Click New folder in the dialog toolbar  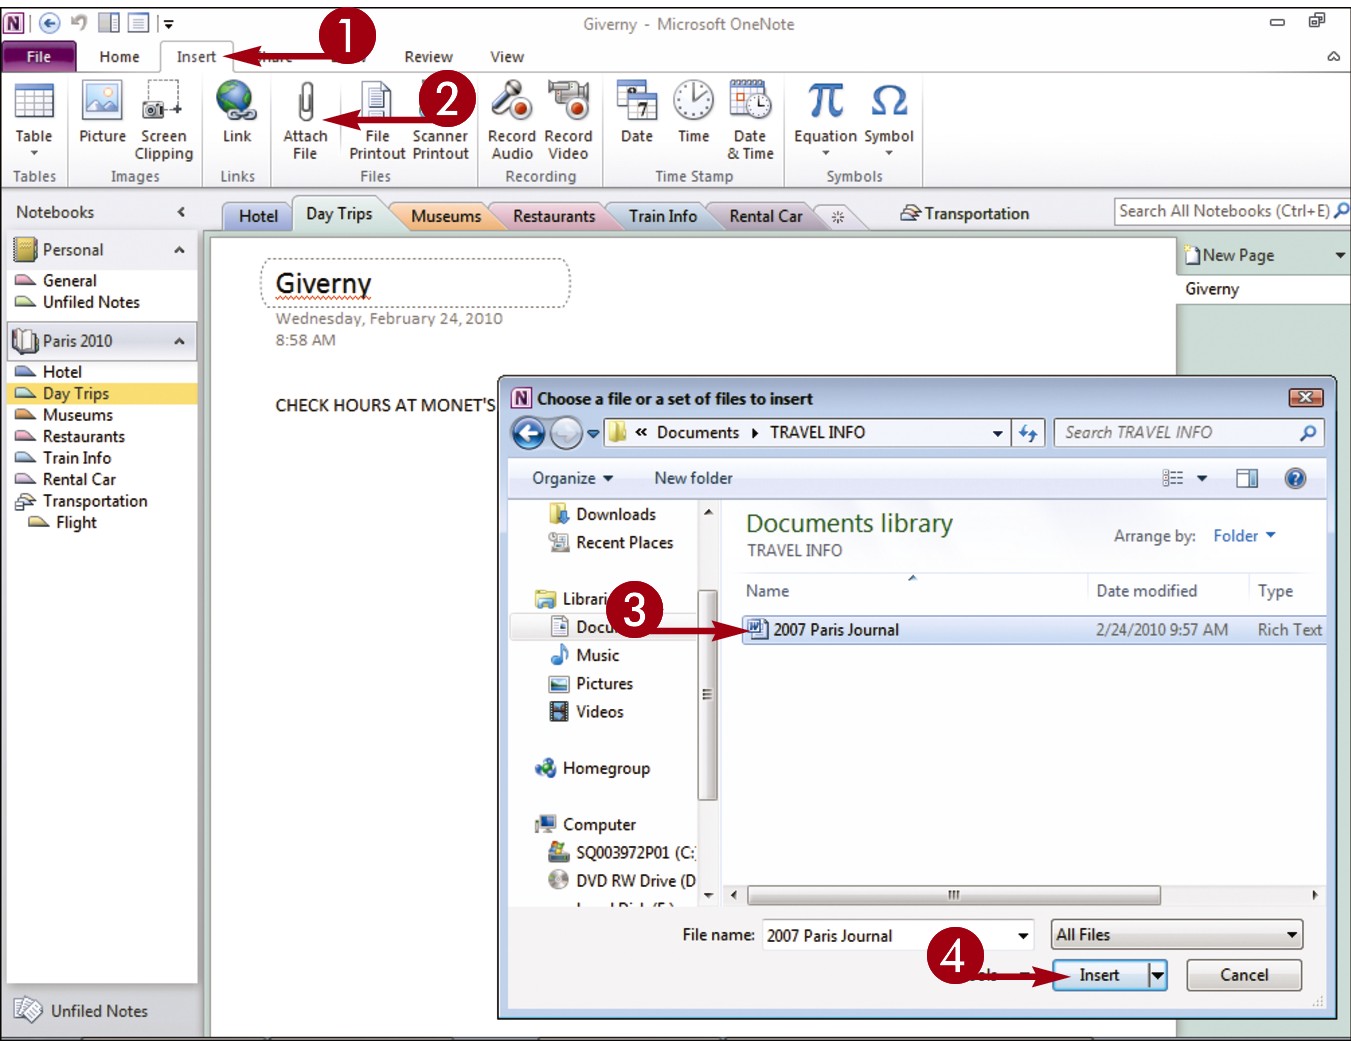click(x=693, y=478)
